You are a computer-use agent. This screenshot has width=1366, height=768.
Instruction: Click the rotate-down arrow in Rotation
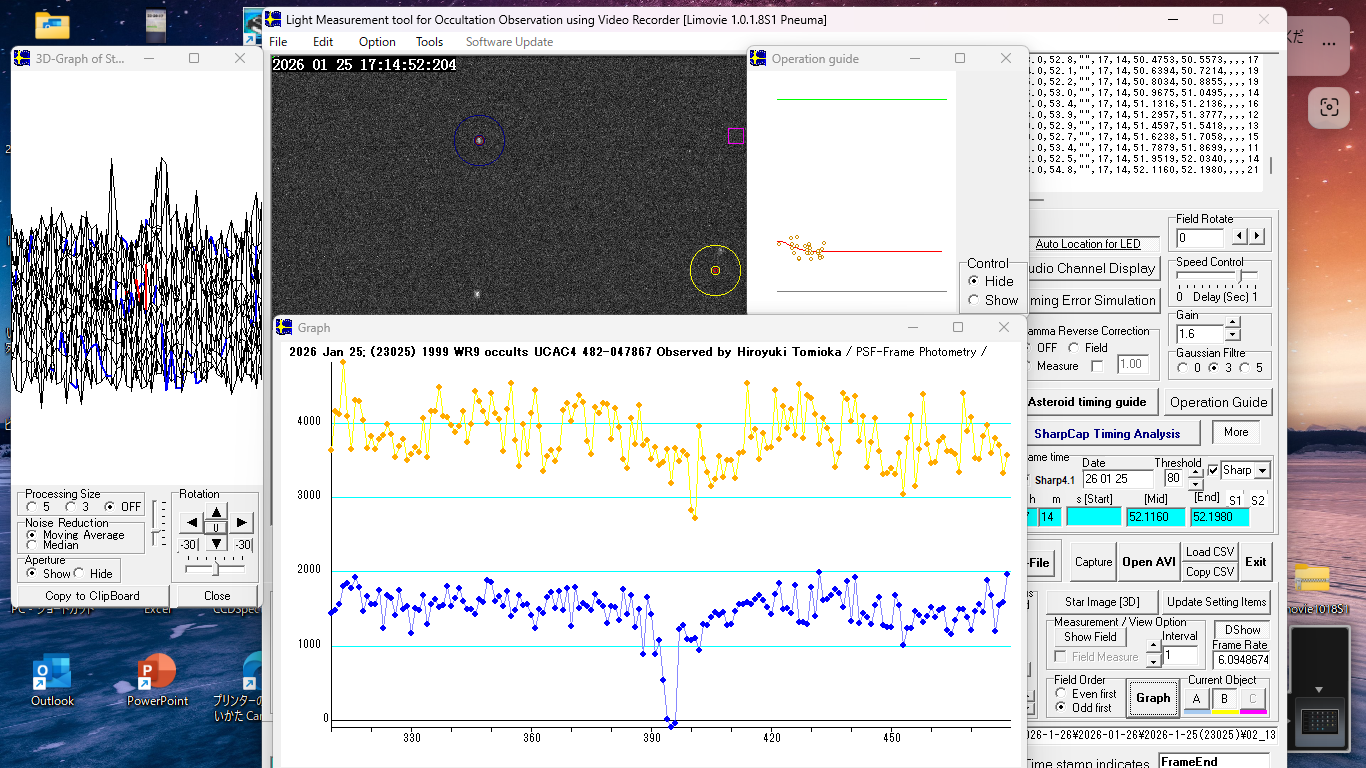point(217,543)
